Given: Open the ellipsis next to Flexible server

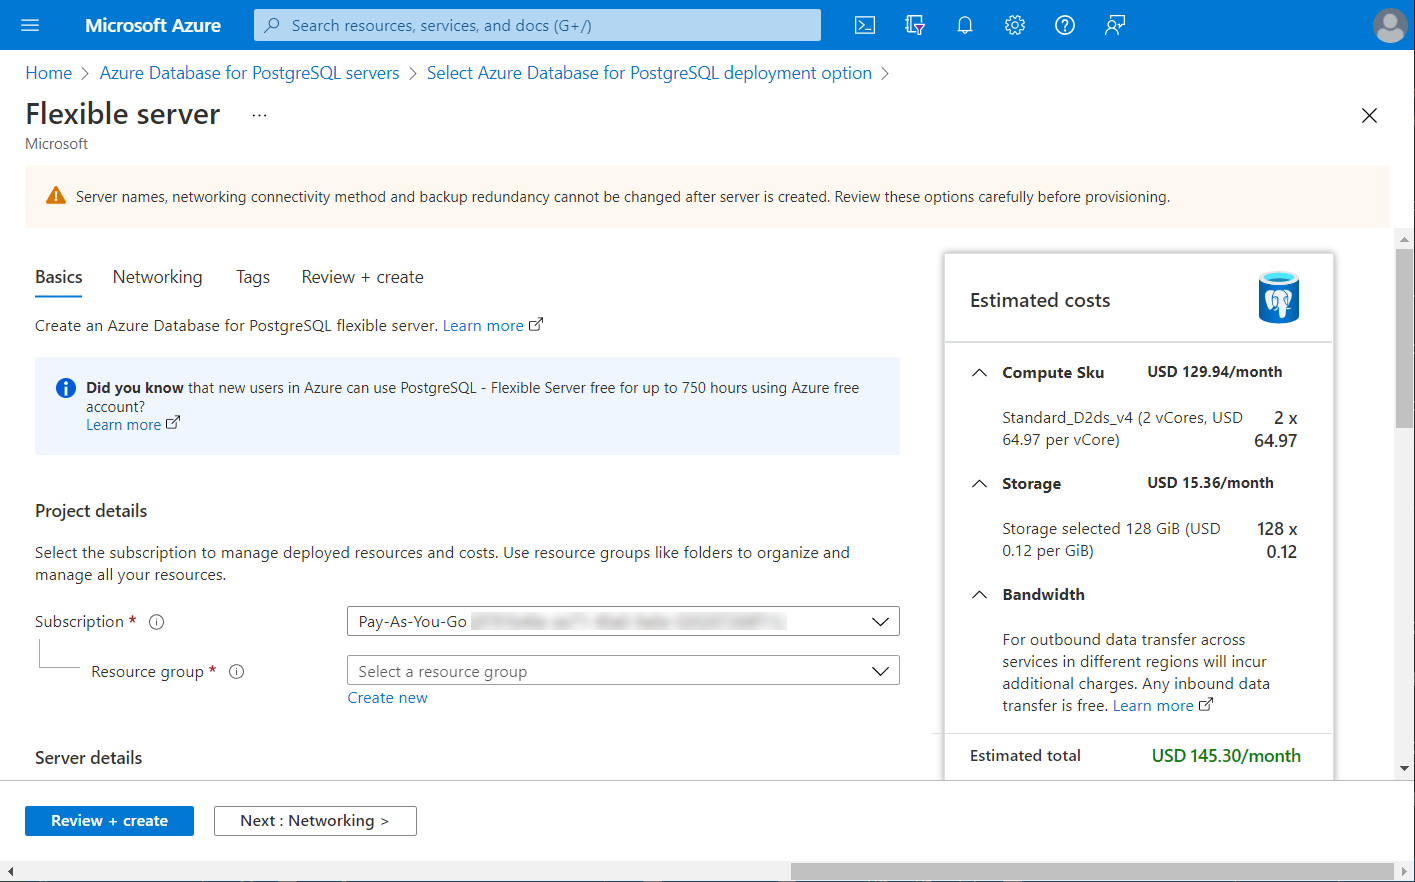Looking at the screenshot, I should tap(259, 115).
